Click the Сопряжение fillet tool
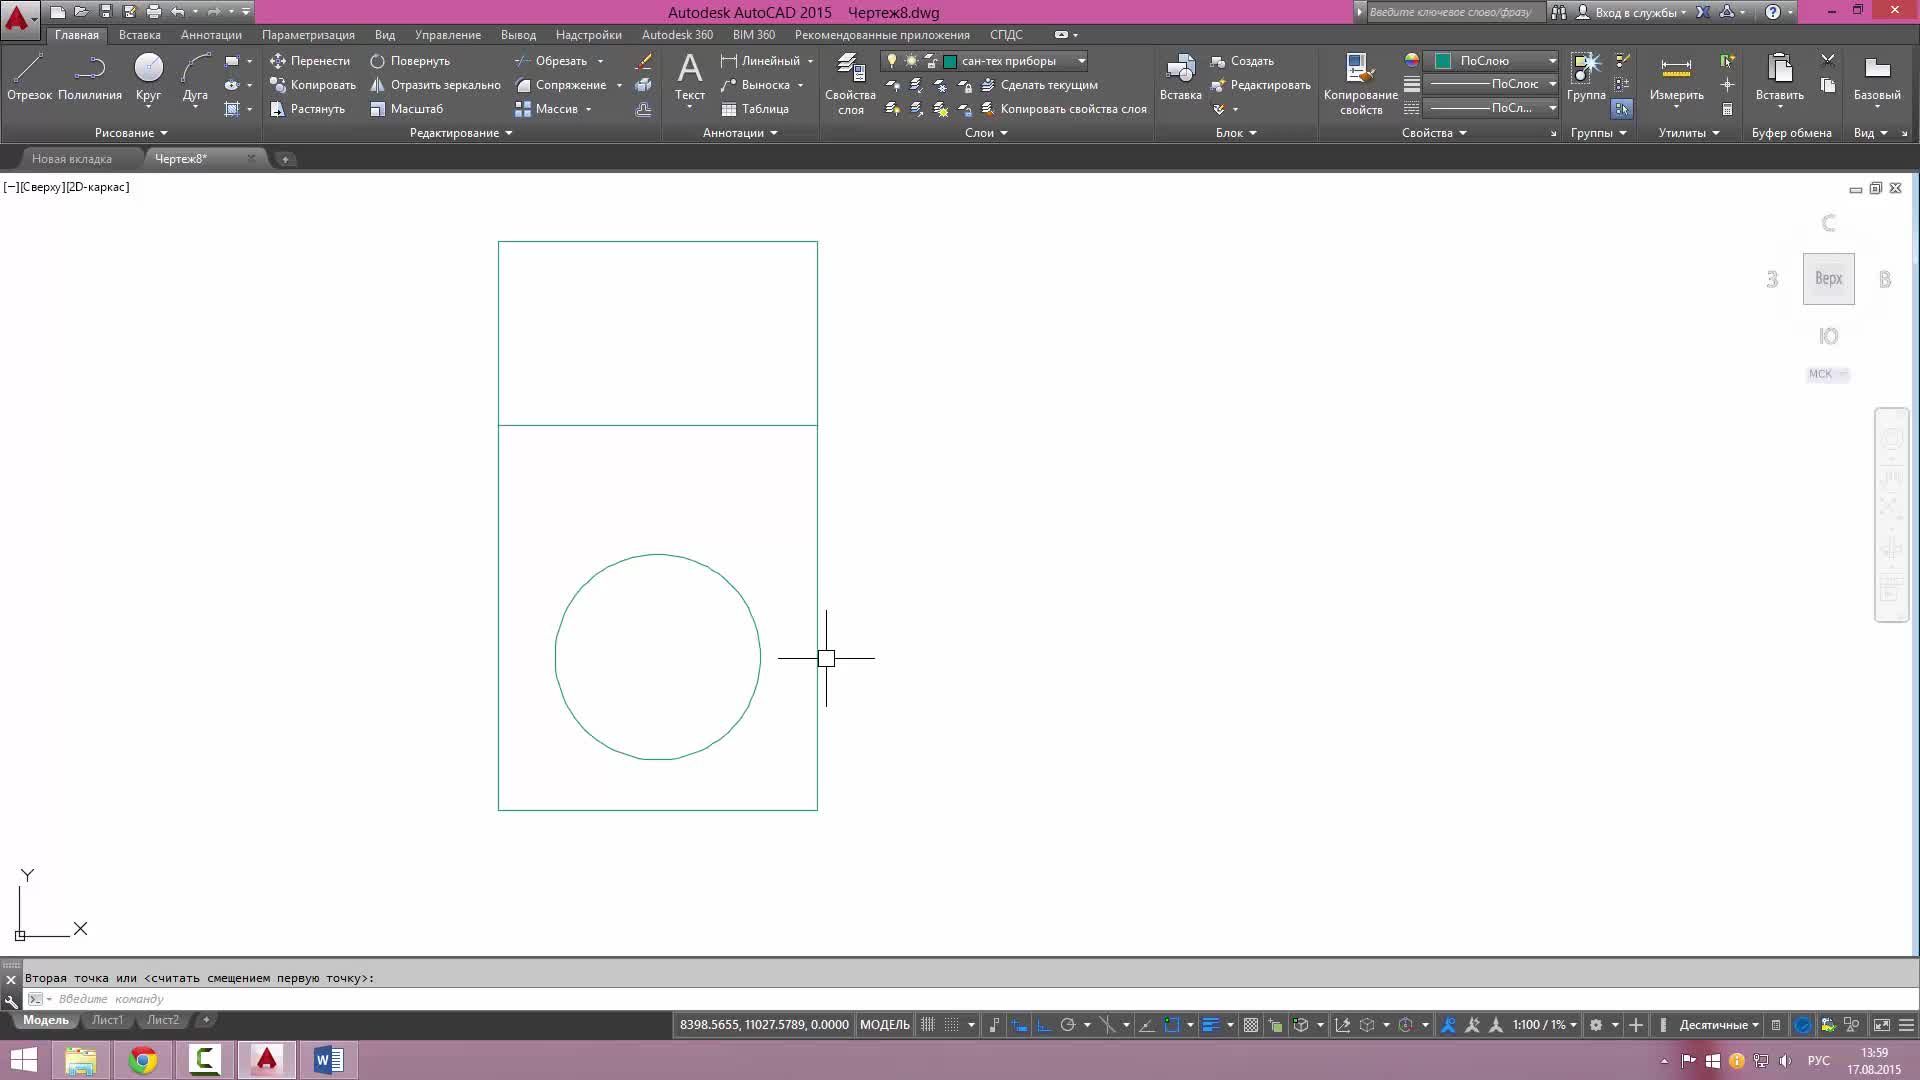 coord(561,85)
